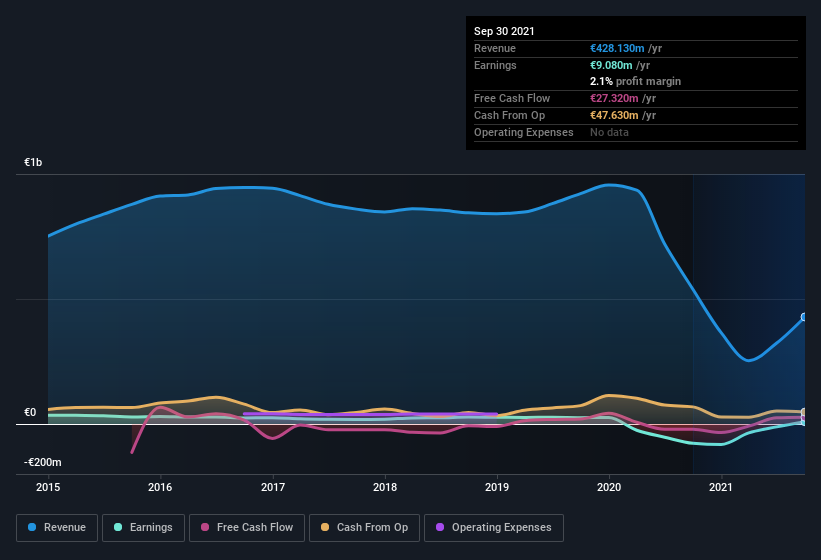Click the €428.130m revenue value
This screenshot has width=821, height=560.
(617, 48)
